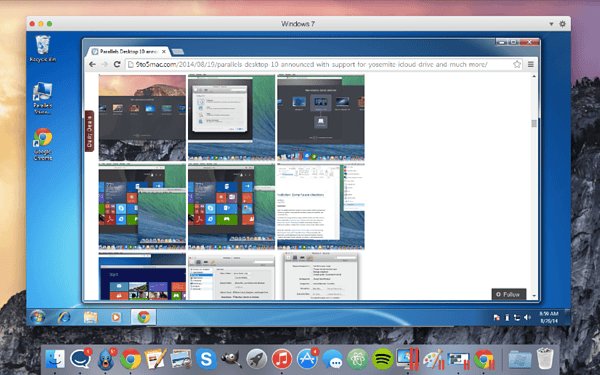Click the 9to5mac.com address bar
Screen dimensions: 600x375
click(324, 64)
